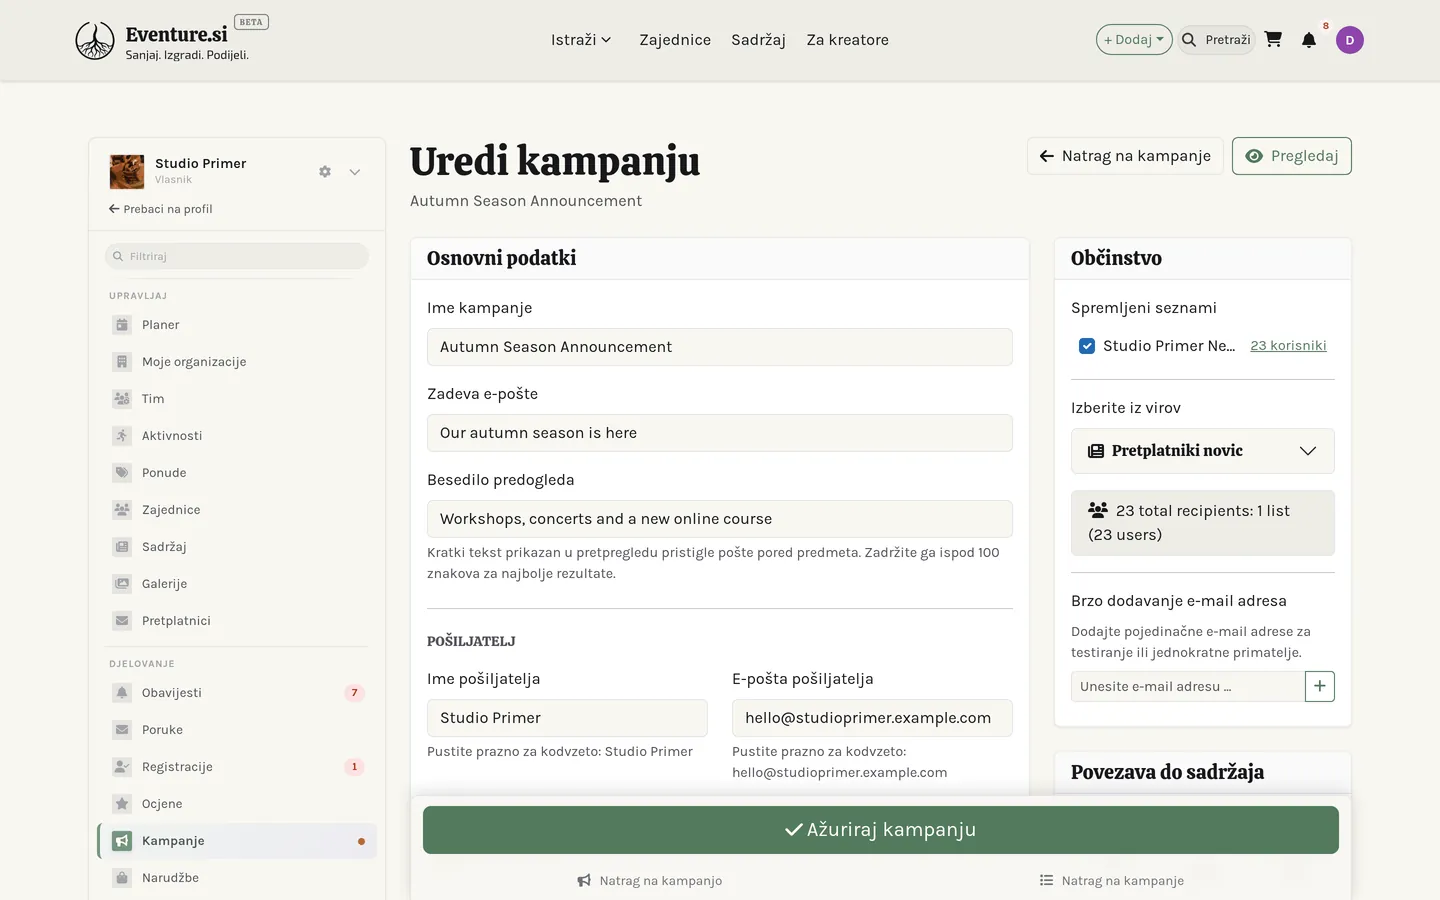Viewport: 1440px width, 900px height.
Task: Open Za kreatore in top navigation
Action: [848, 40]
